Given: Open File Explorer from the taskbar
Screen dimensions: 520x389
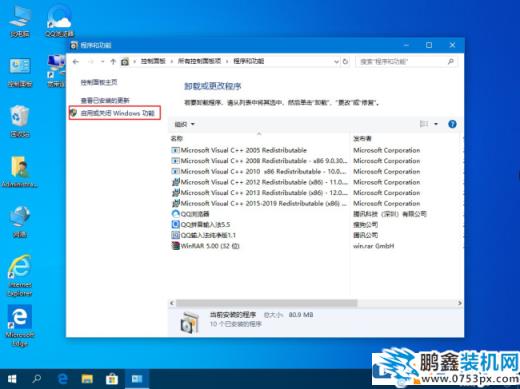Looking at the screenshot, I should pos(87,379).
